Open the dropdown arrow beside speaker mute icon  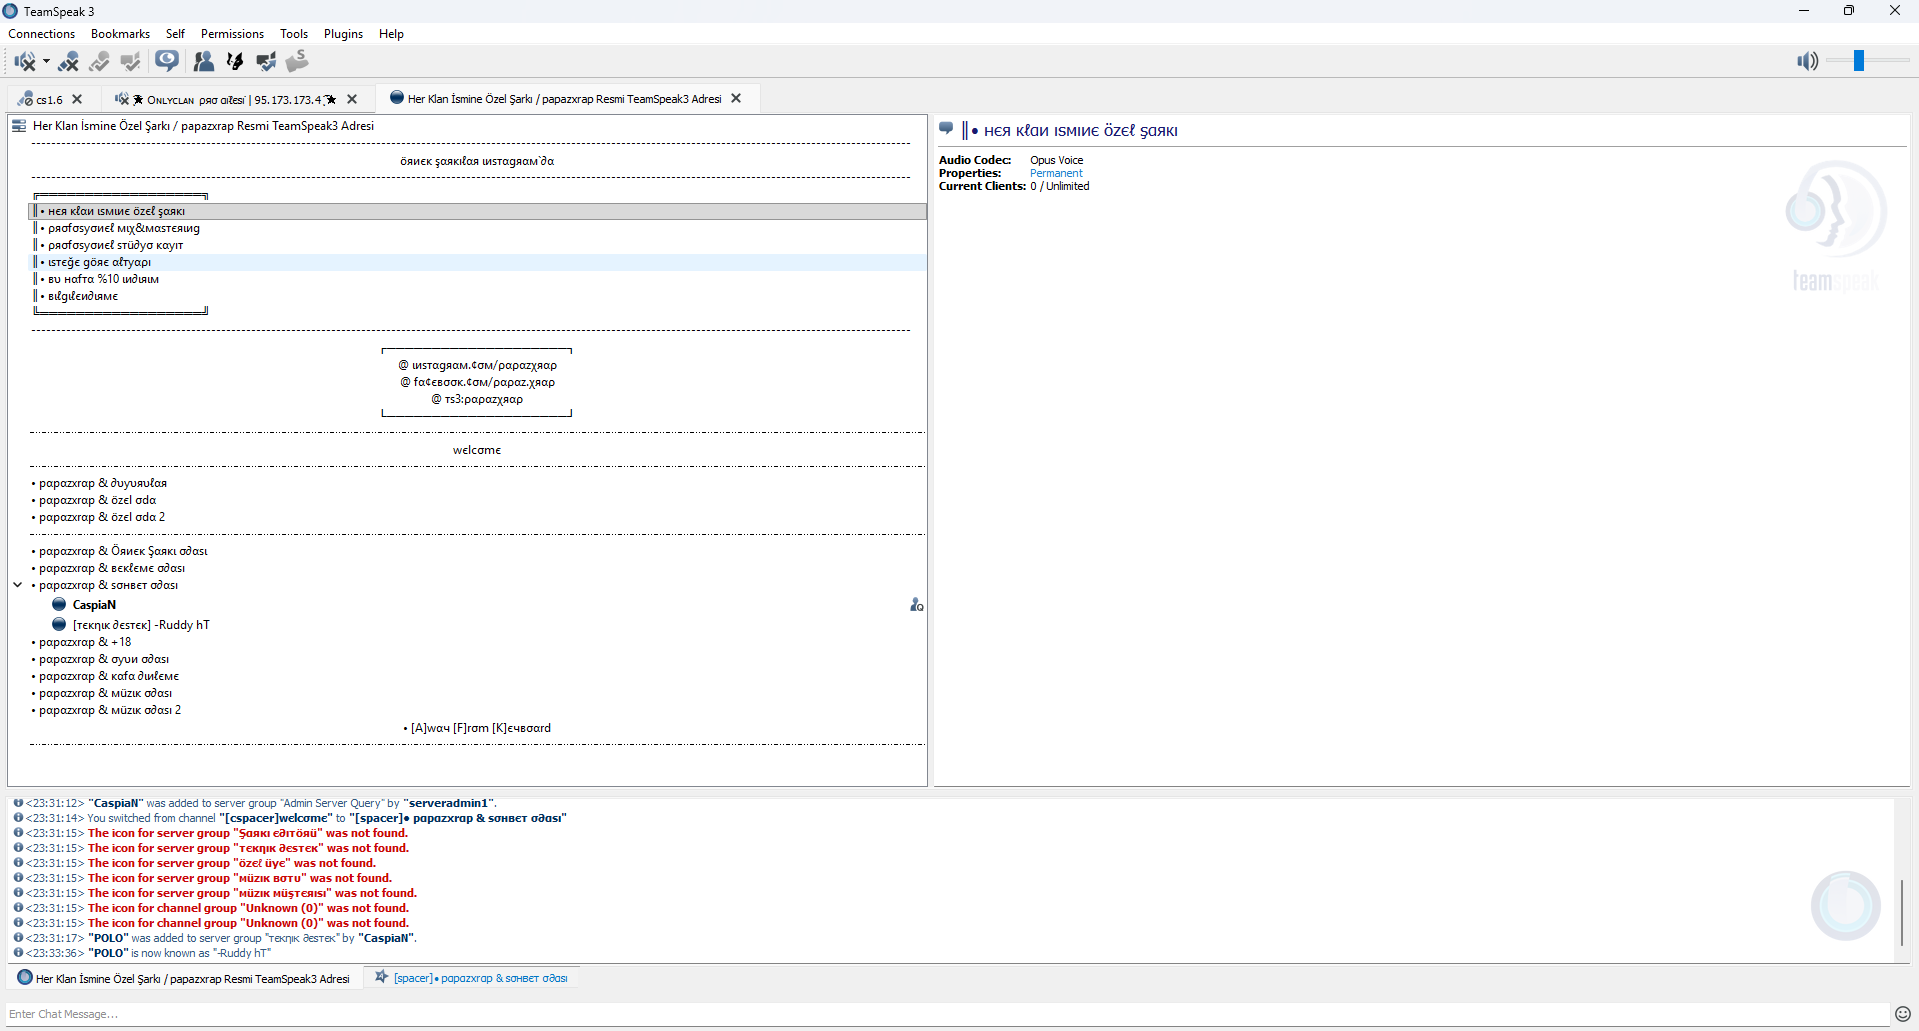46,62
